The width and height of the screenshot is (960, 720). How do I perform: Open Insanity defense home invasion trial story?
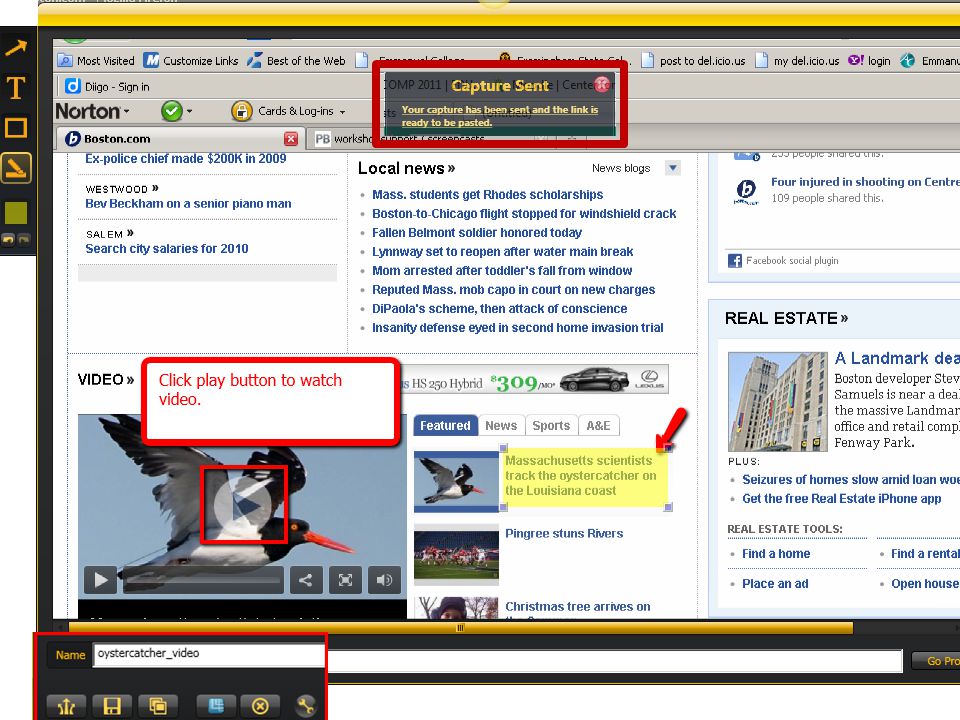[x=518, y=328]
